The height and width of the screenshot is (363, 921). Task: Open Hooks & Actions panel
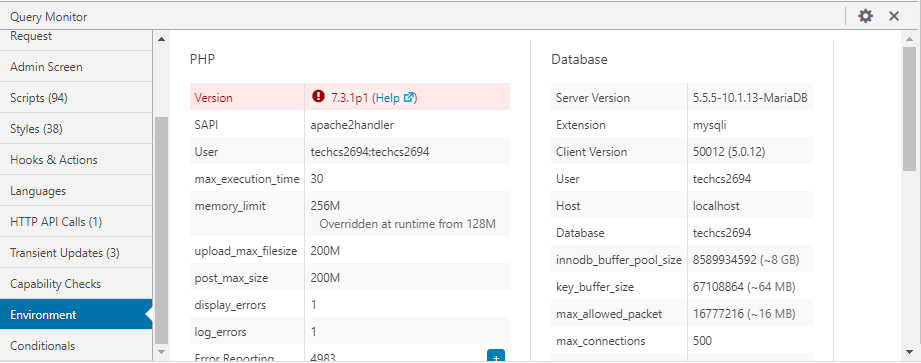click(x=76, y=160)
